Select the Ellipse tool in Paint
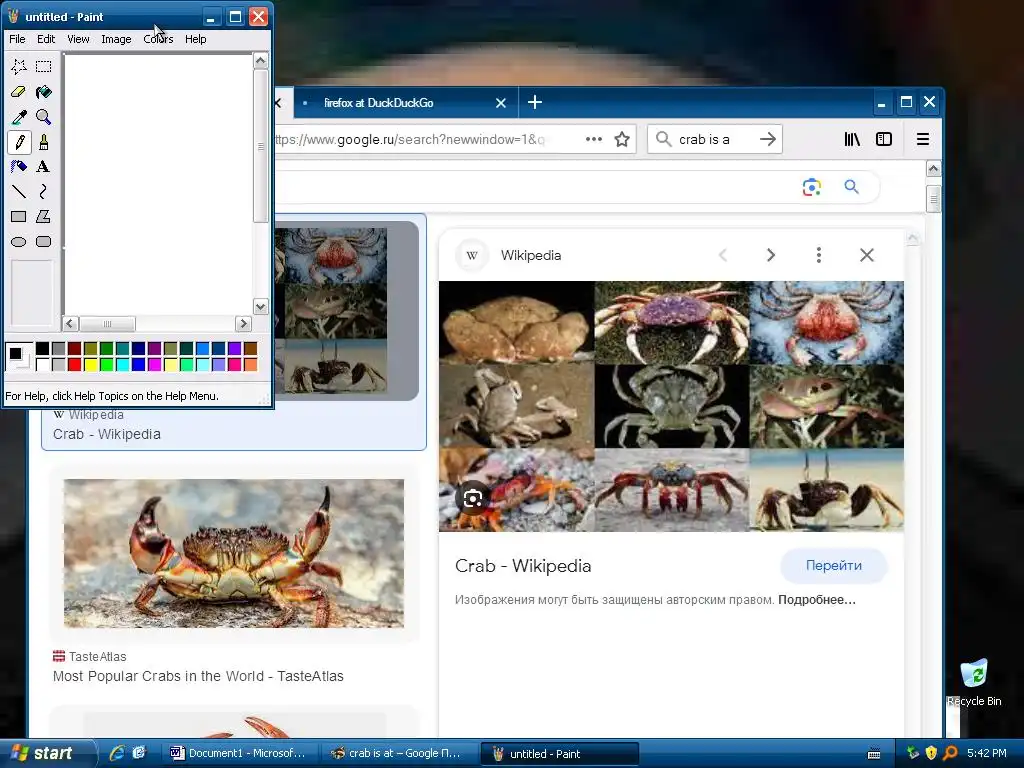The width and height of the screenshot is (1024, 768). coord(19,242)
